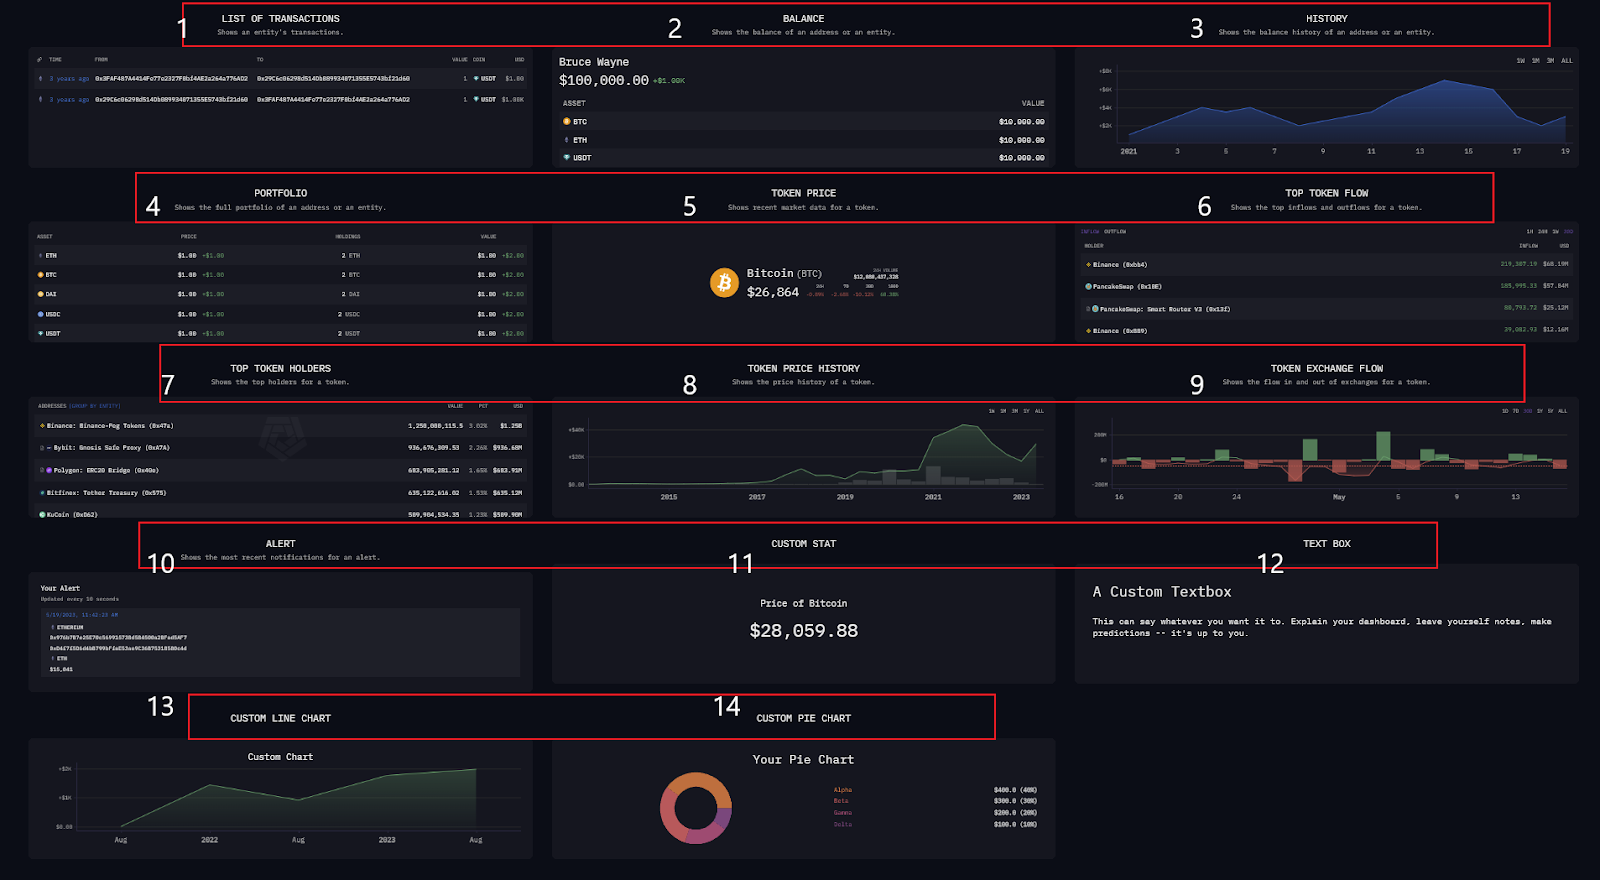Click the $28,059.88 custom stat value
Image resolution: width=1600 pixels, height=880 pixels.
click(x=804, y=631)
